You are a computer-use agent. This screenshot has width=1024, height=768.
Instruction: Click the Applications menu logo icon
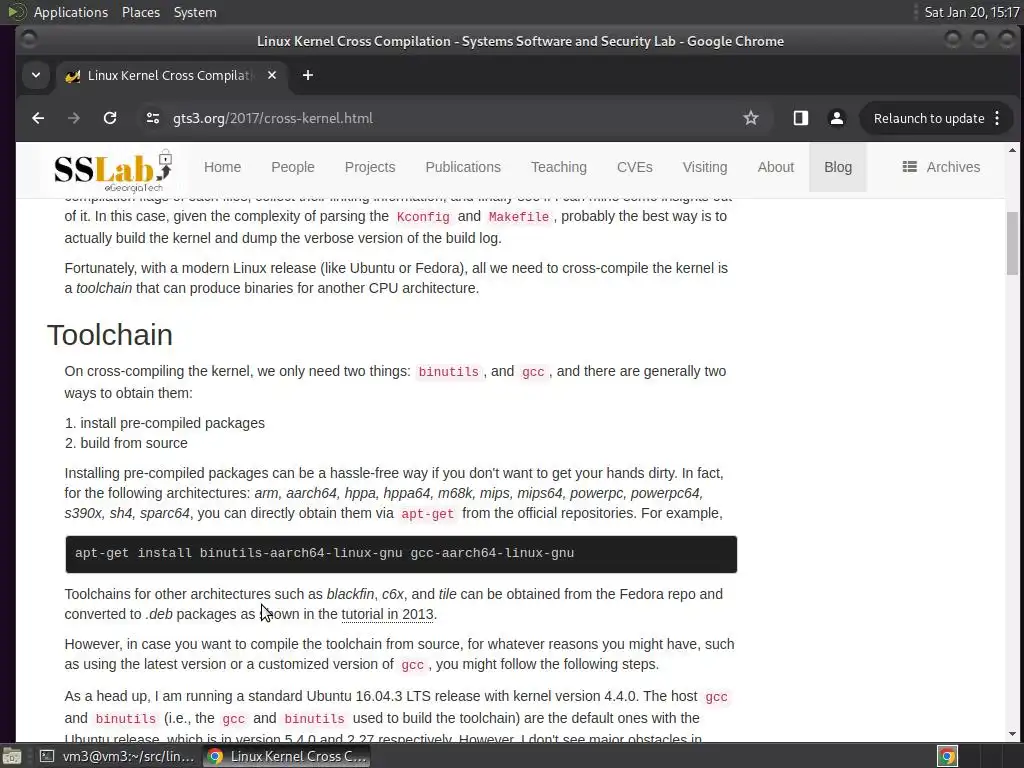pyautogui.click(x=16, y=12)
